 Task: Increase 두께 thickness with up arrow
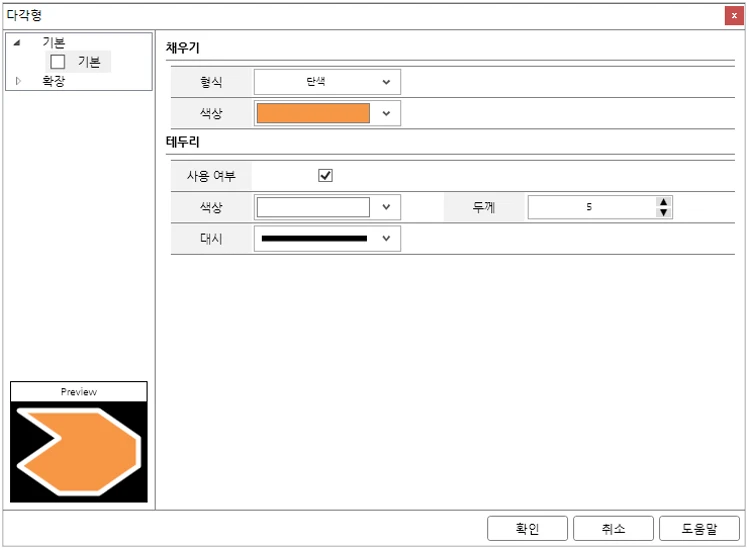tap(663, 202)
